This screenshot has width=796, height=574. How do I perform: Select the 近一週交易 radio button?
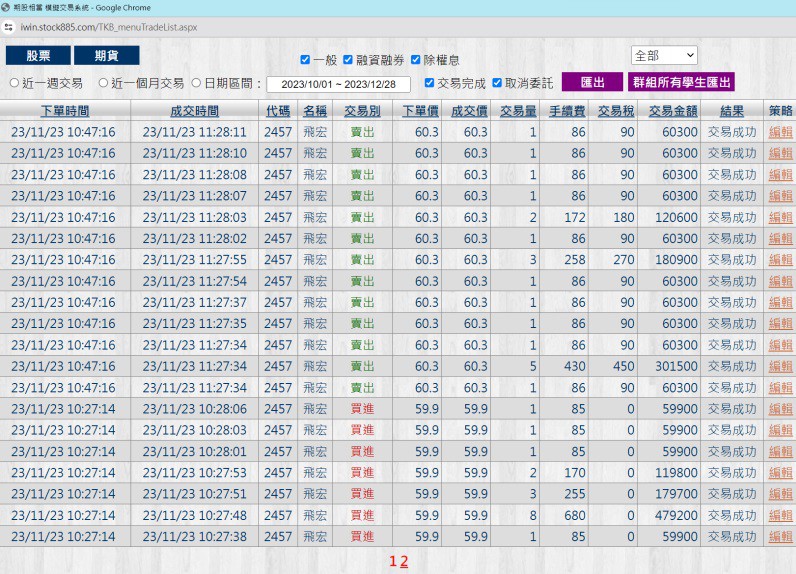(14, 83)
